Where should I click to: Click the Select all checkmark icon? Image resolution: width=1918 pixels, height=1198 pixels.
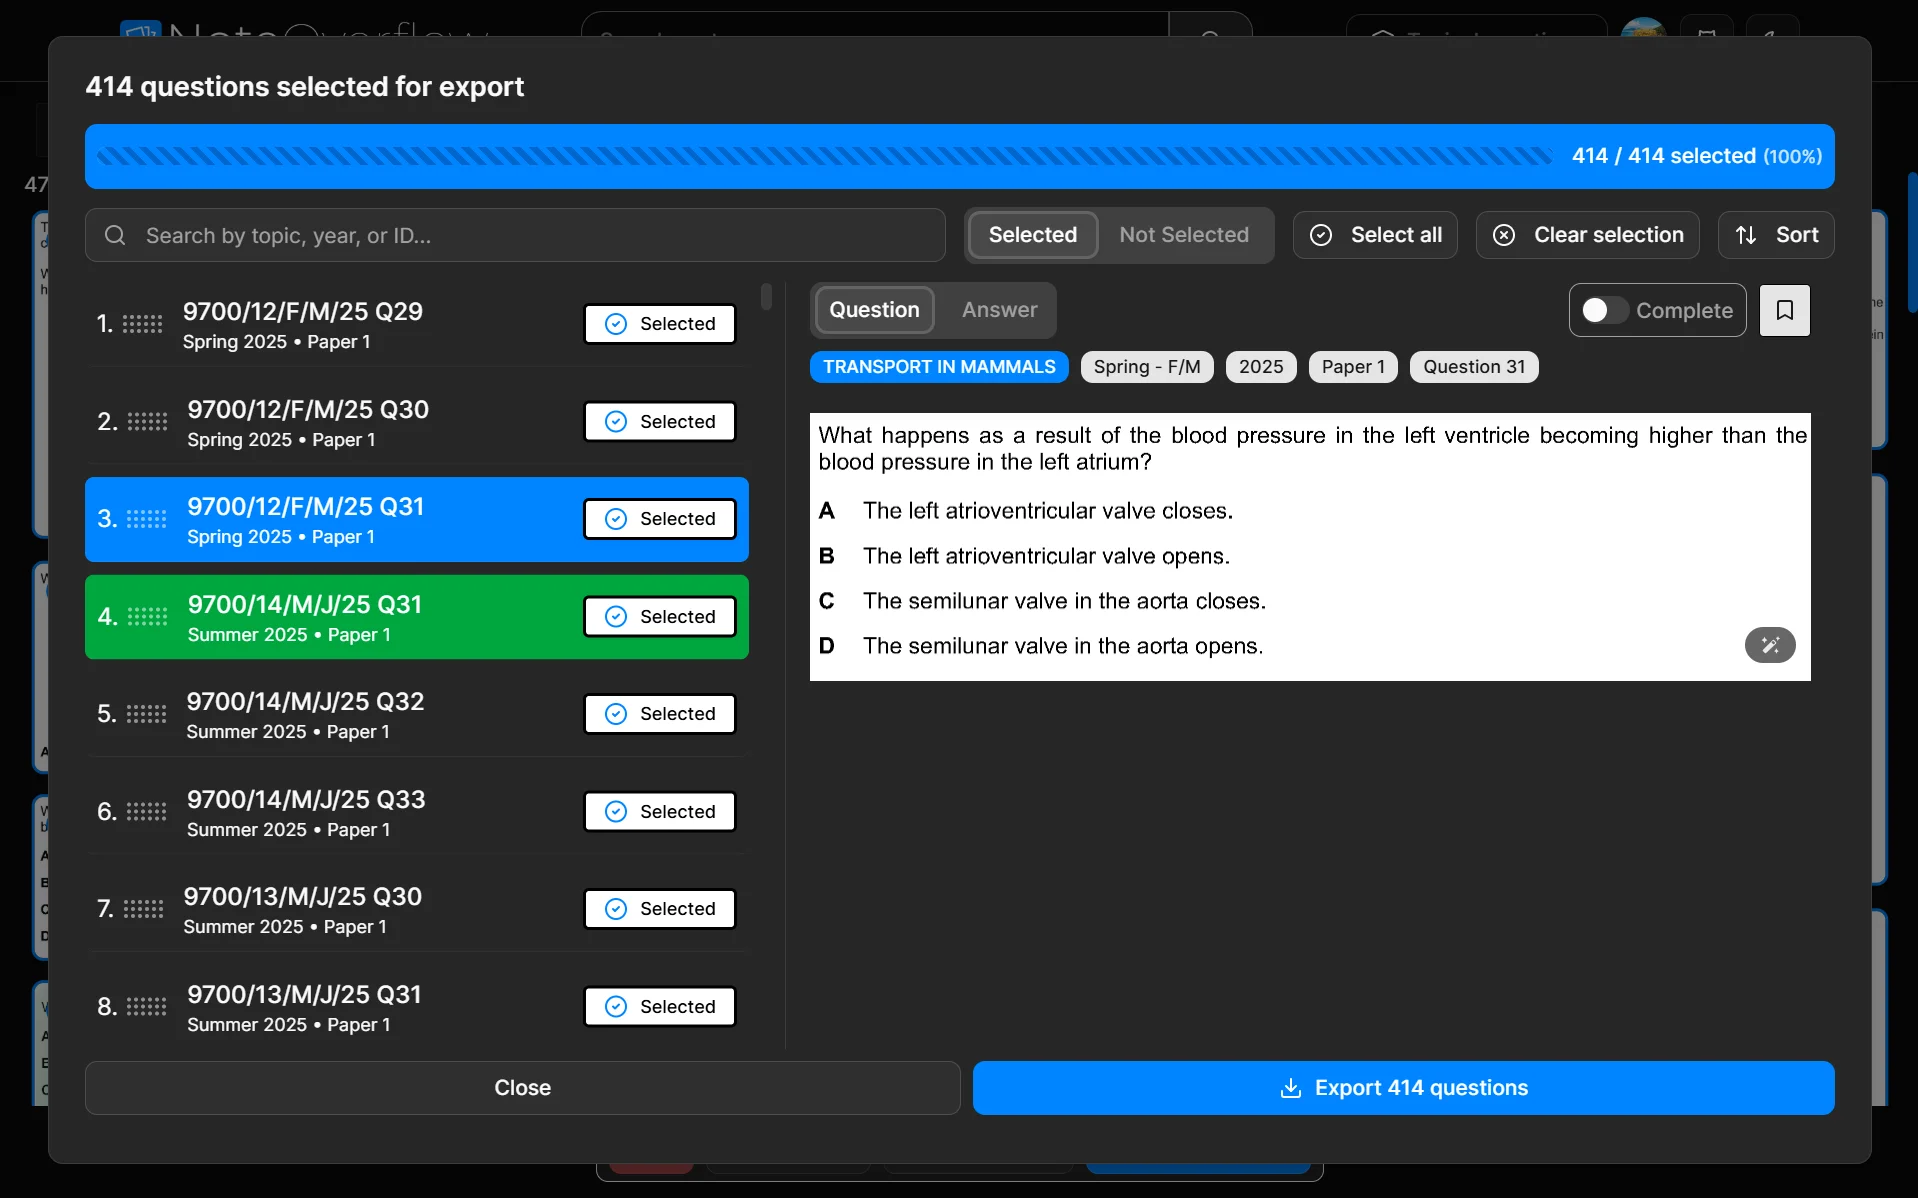point(1320,235)
